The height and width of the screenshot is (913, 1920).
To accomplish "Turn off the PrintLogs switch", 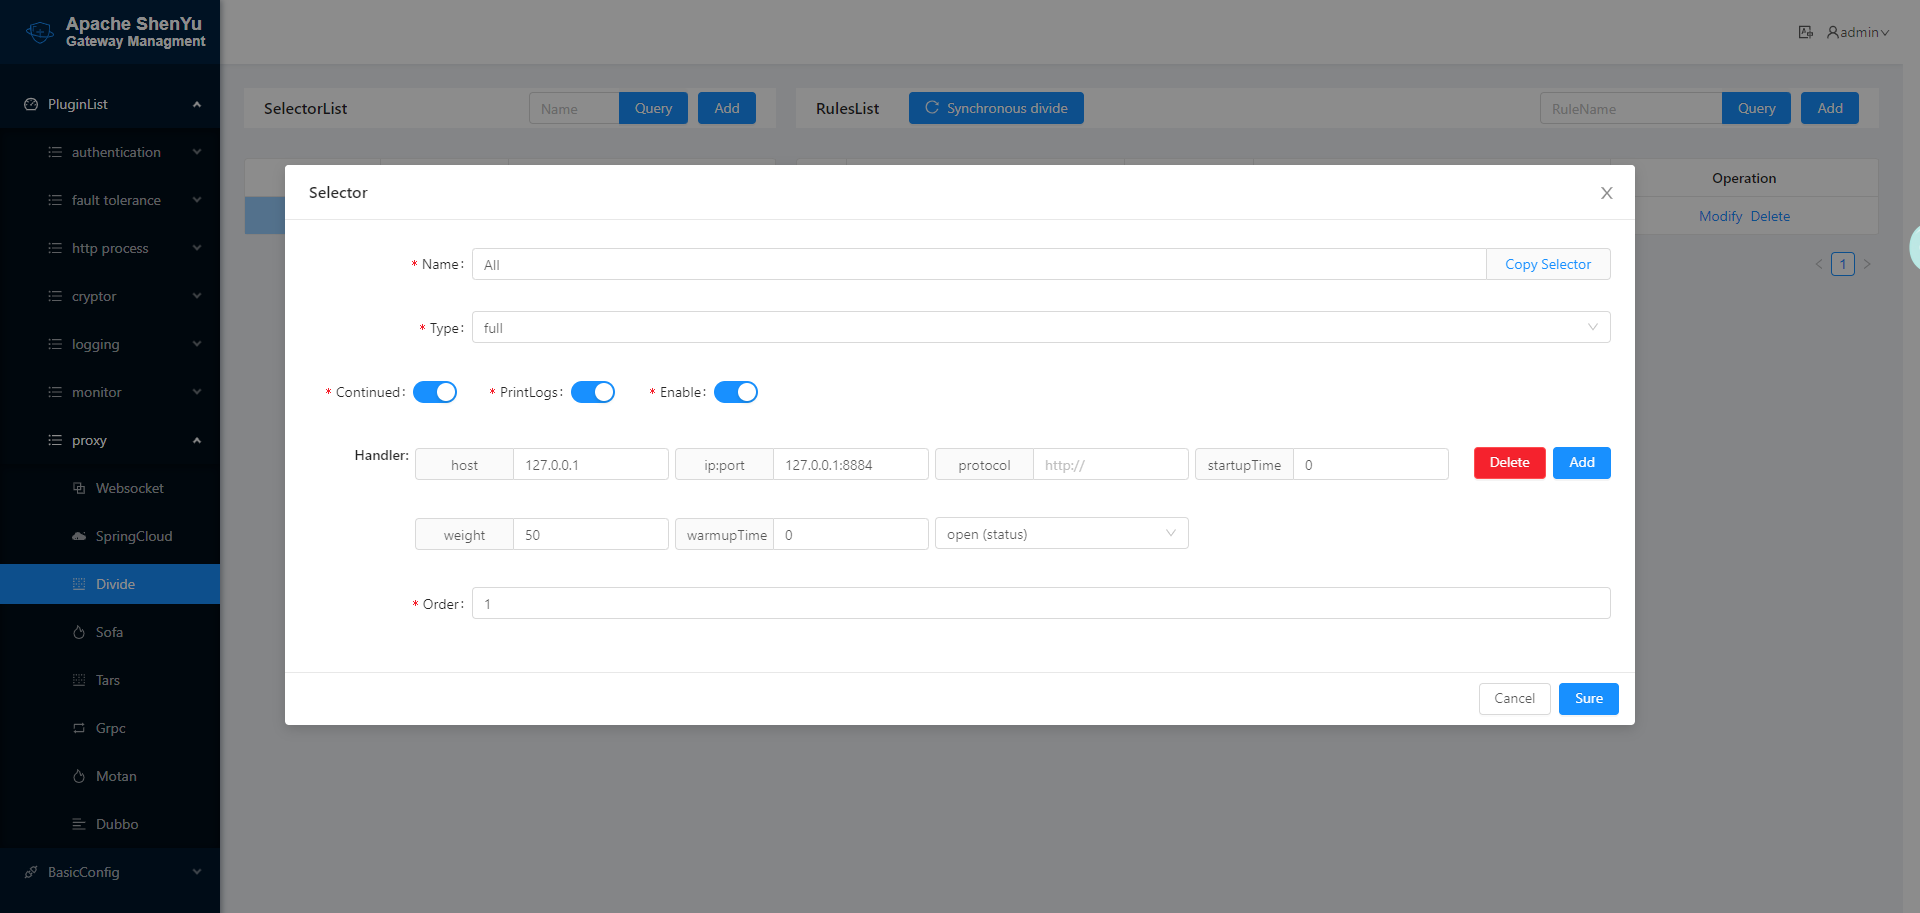I will pyautogui.click(x=593, y=392).
